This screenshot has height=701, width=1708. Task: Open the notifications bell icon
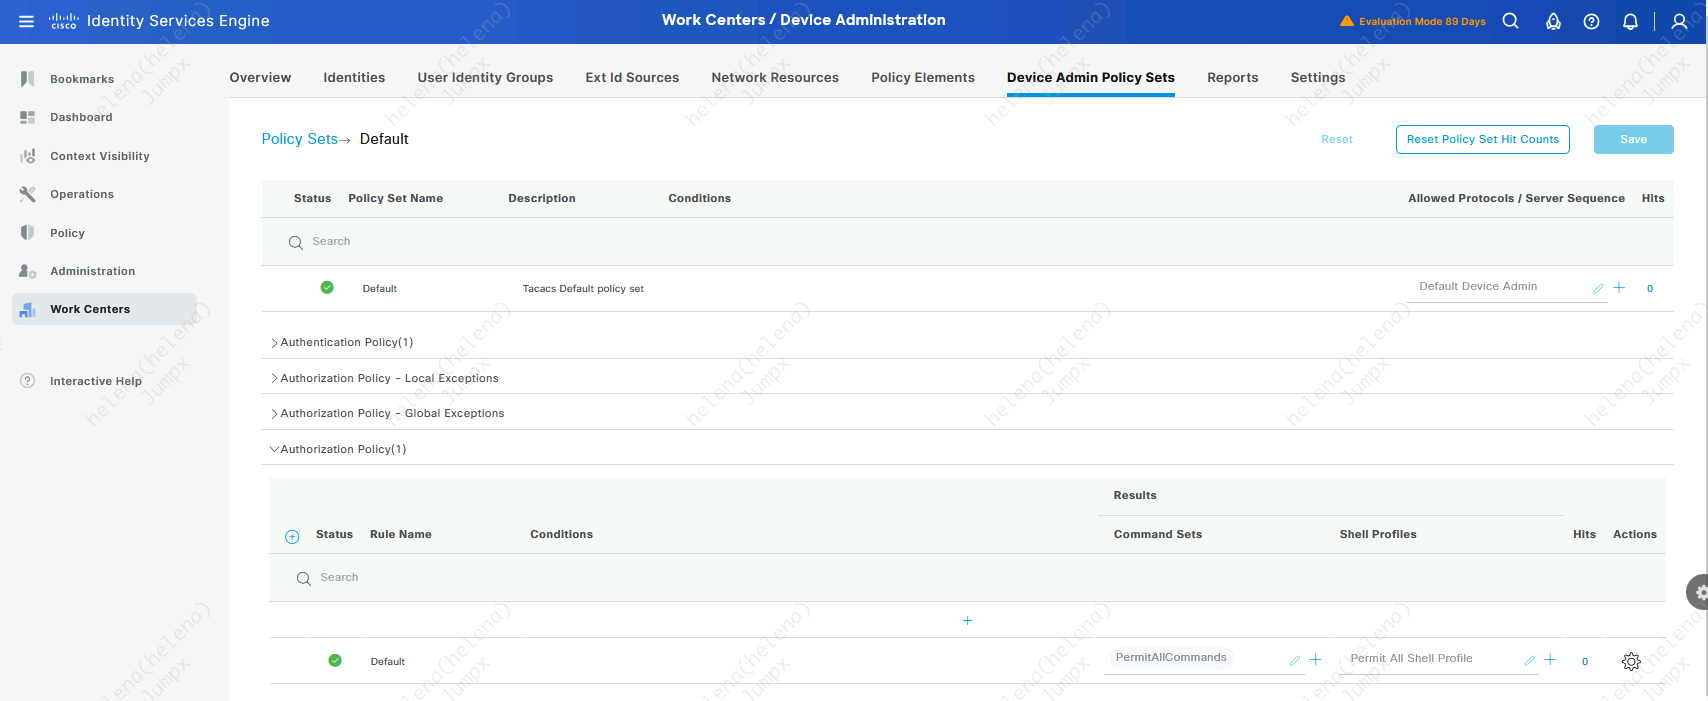point(1630,21)
